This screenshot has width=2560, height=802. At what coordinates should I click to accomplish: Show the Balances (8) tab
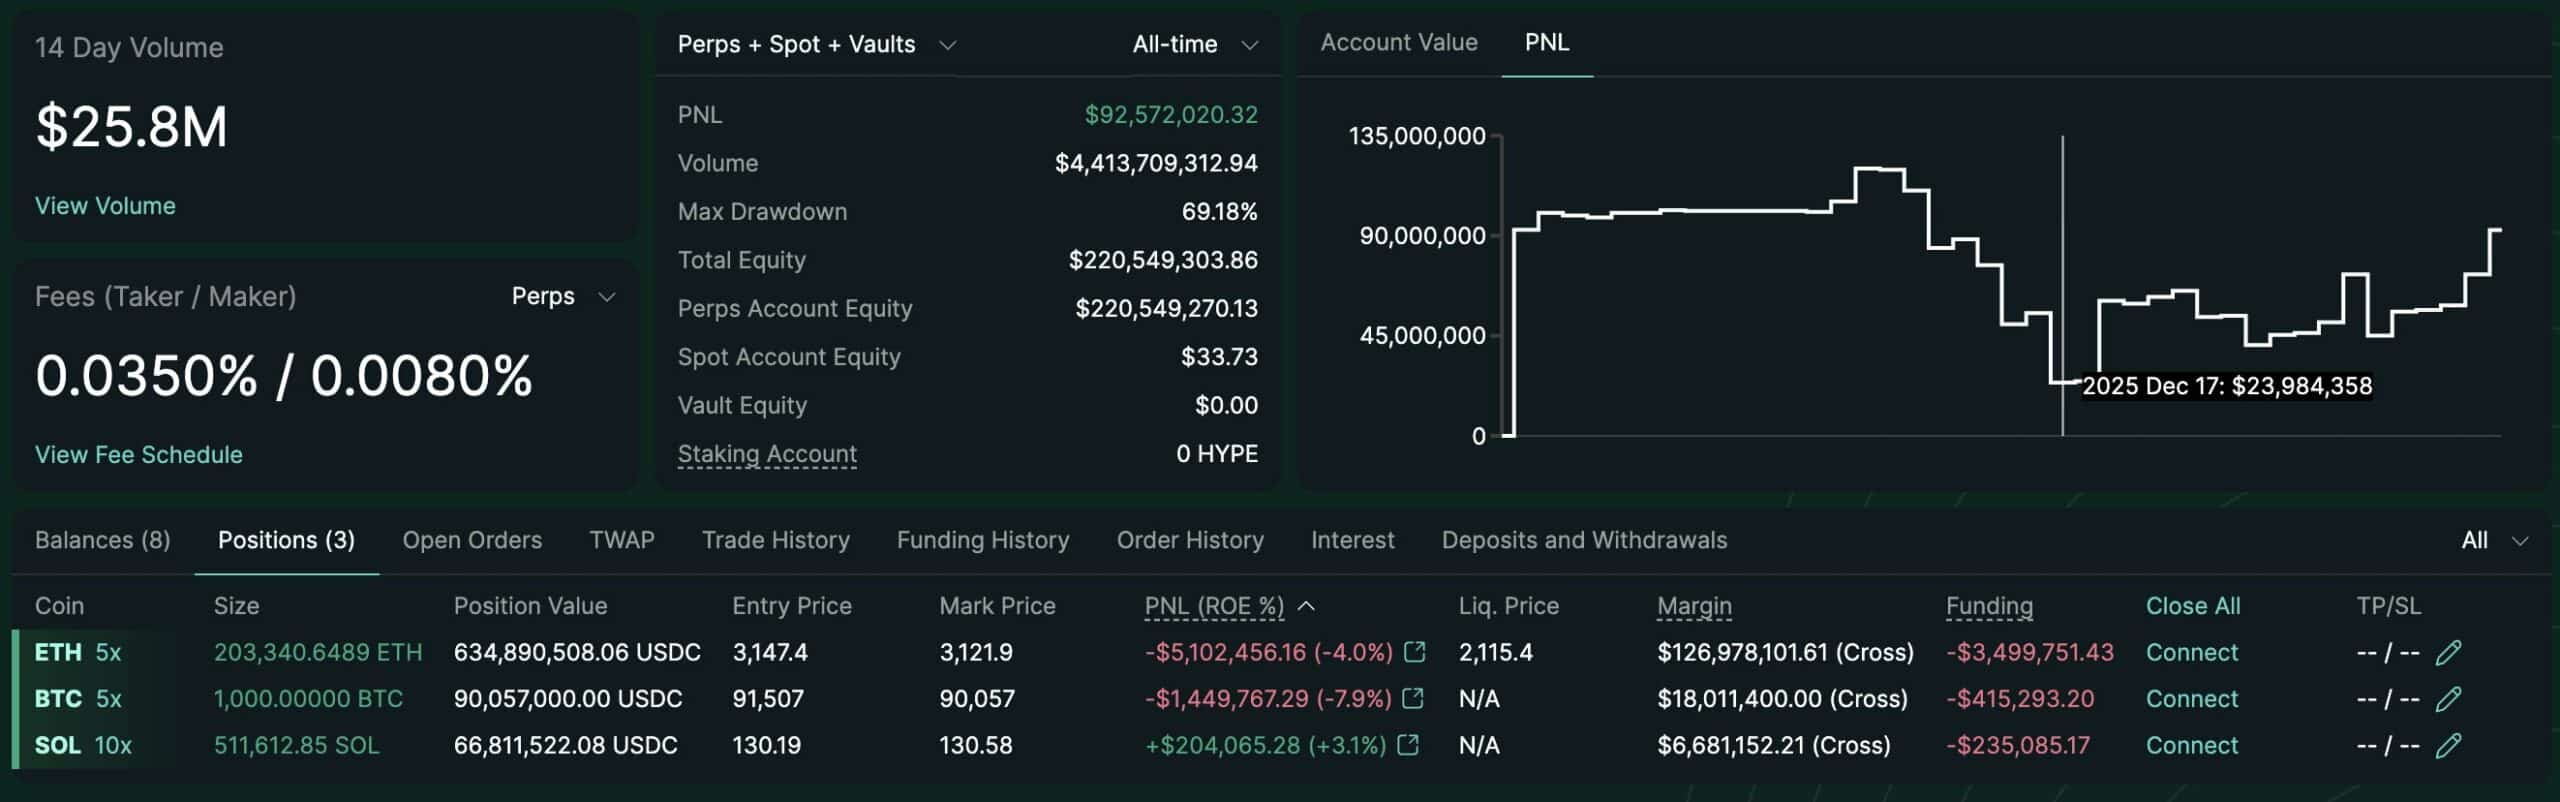(102, 540)
